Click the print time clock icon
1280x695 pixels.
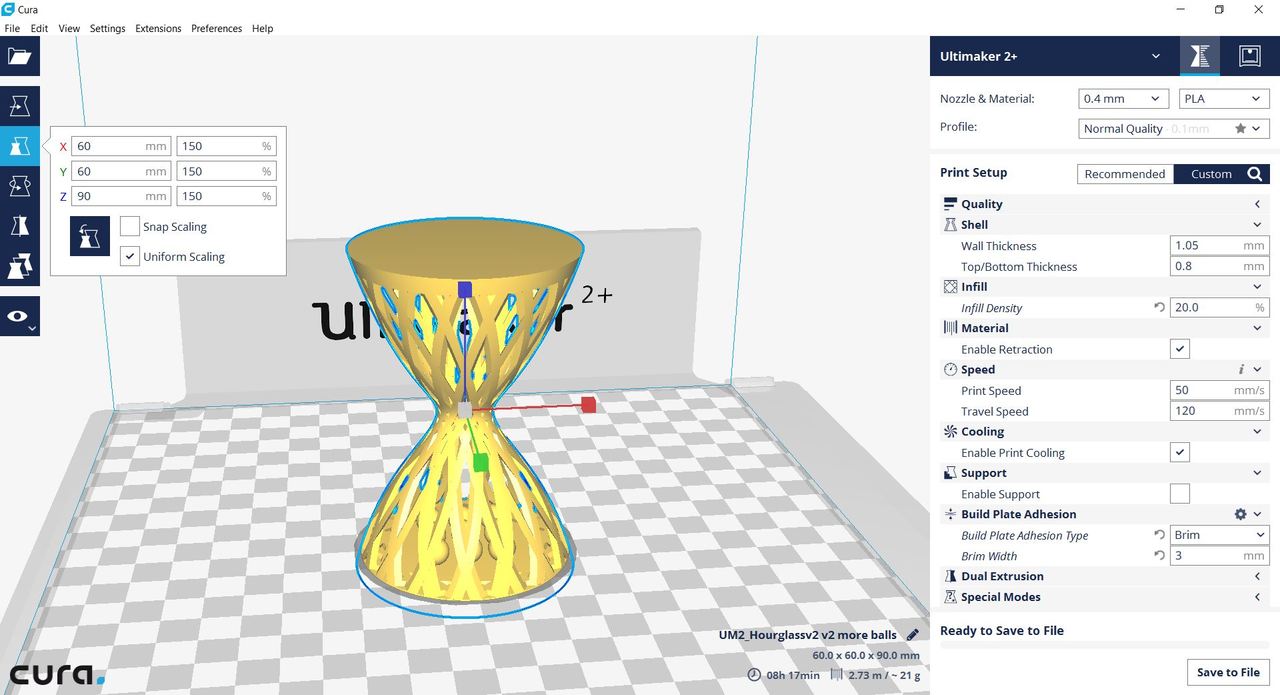(754, 675)
